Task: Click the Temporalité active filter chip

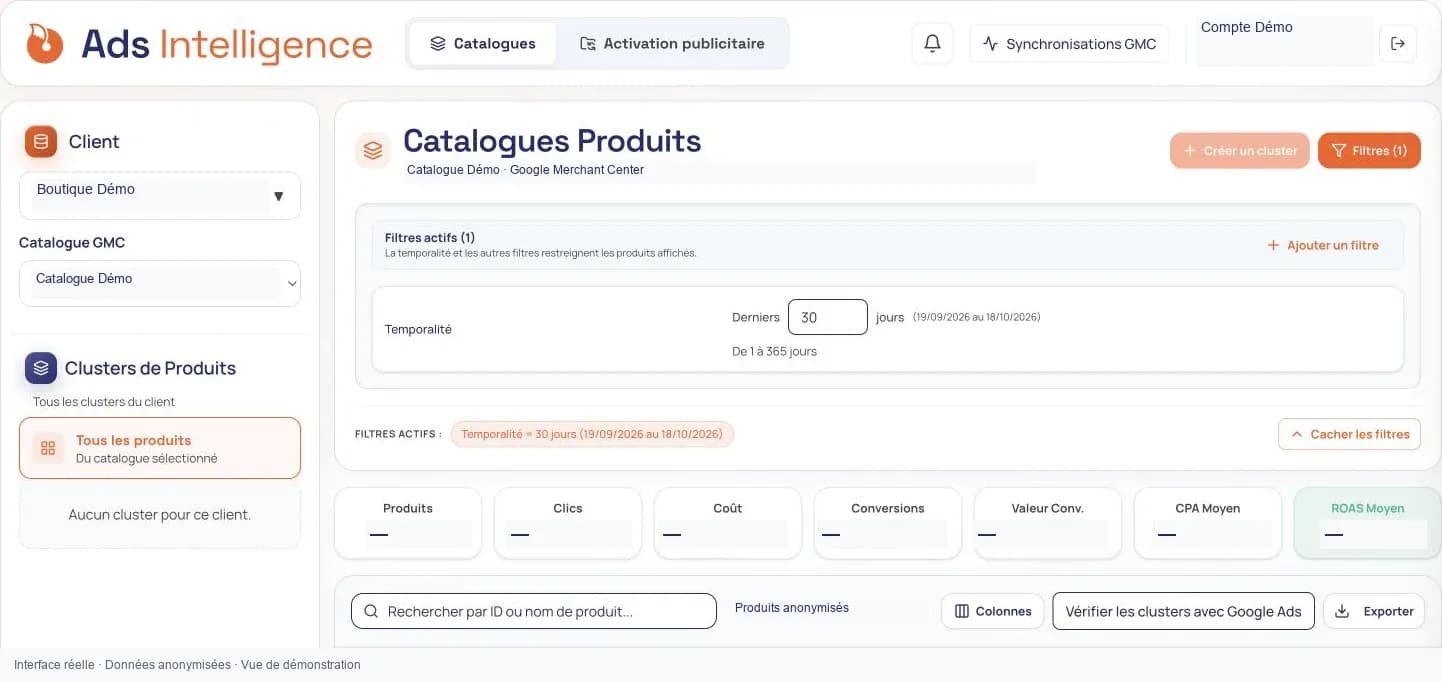Action: (592, 434)
